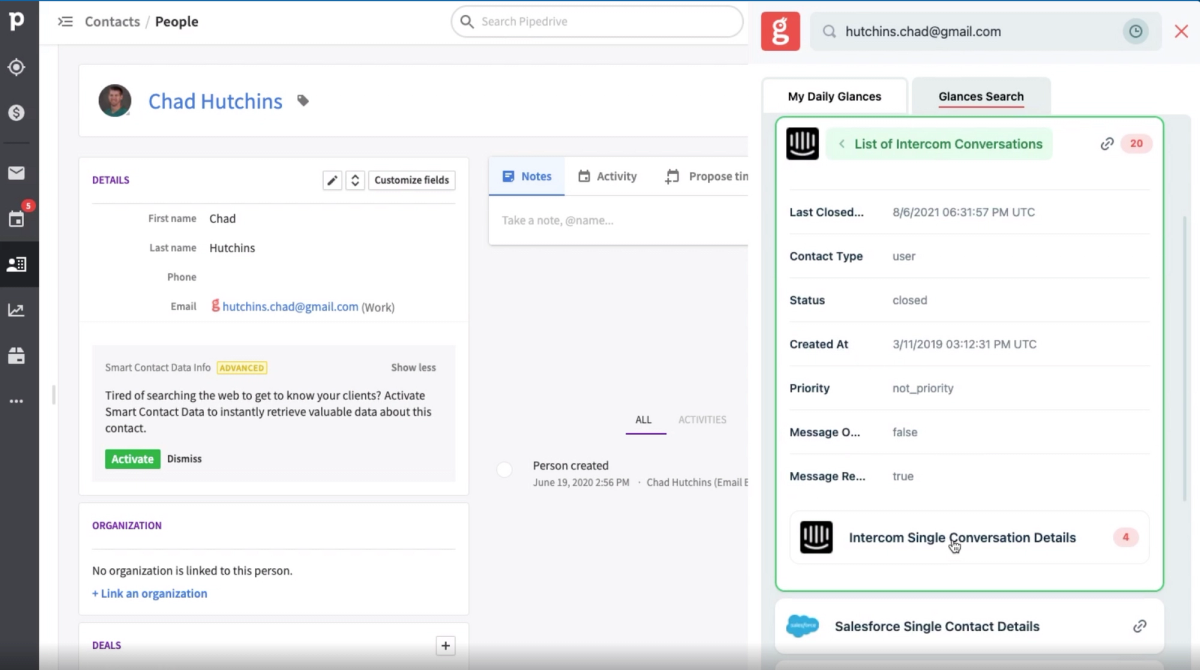
Task: Dismiss the Smart Contact Data prompt
Action: (x=184, y=459)
